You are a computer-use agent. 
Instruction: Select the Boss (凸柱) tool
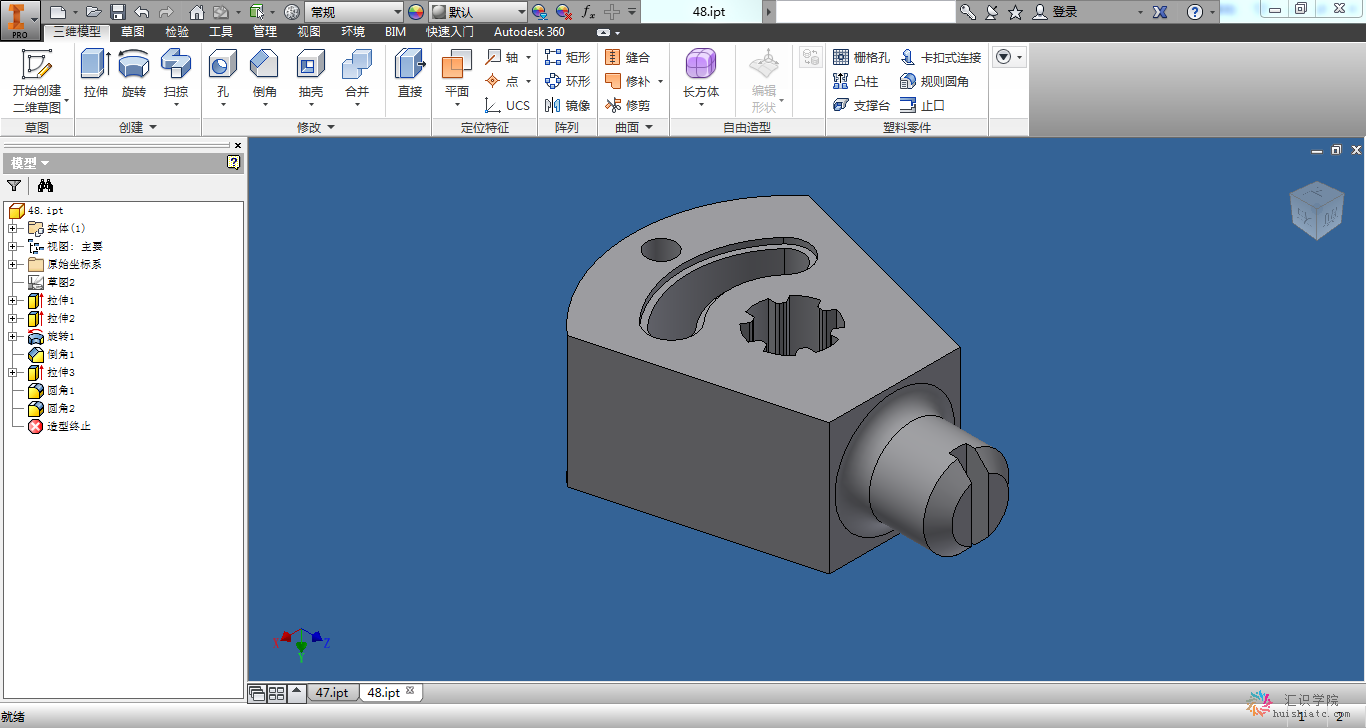[856, 81]
